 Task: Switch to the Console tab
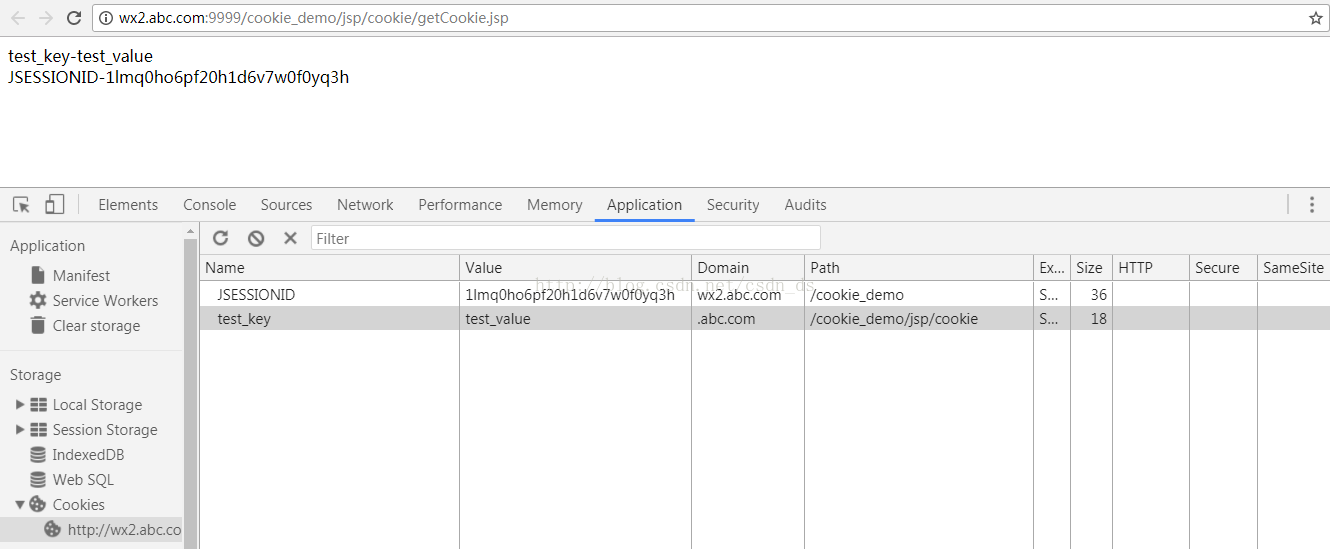[210, 204]
